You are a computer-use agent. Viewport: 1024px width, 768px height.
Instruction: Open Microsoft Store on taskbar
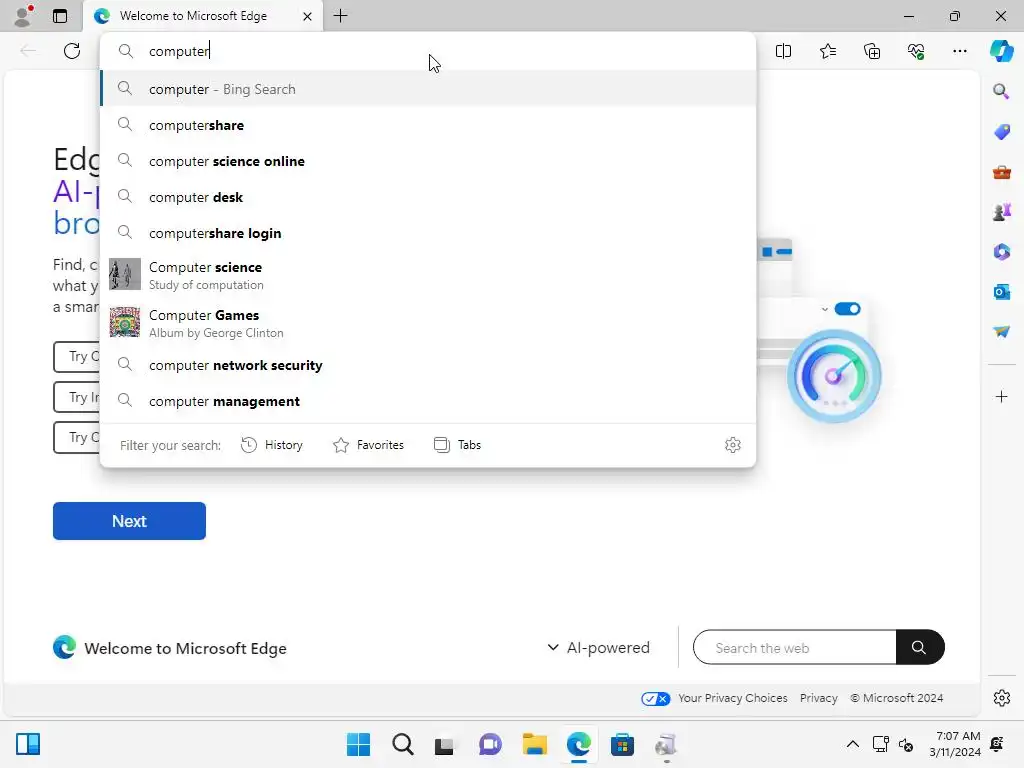point(622,744)
